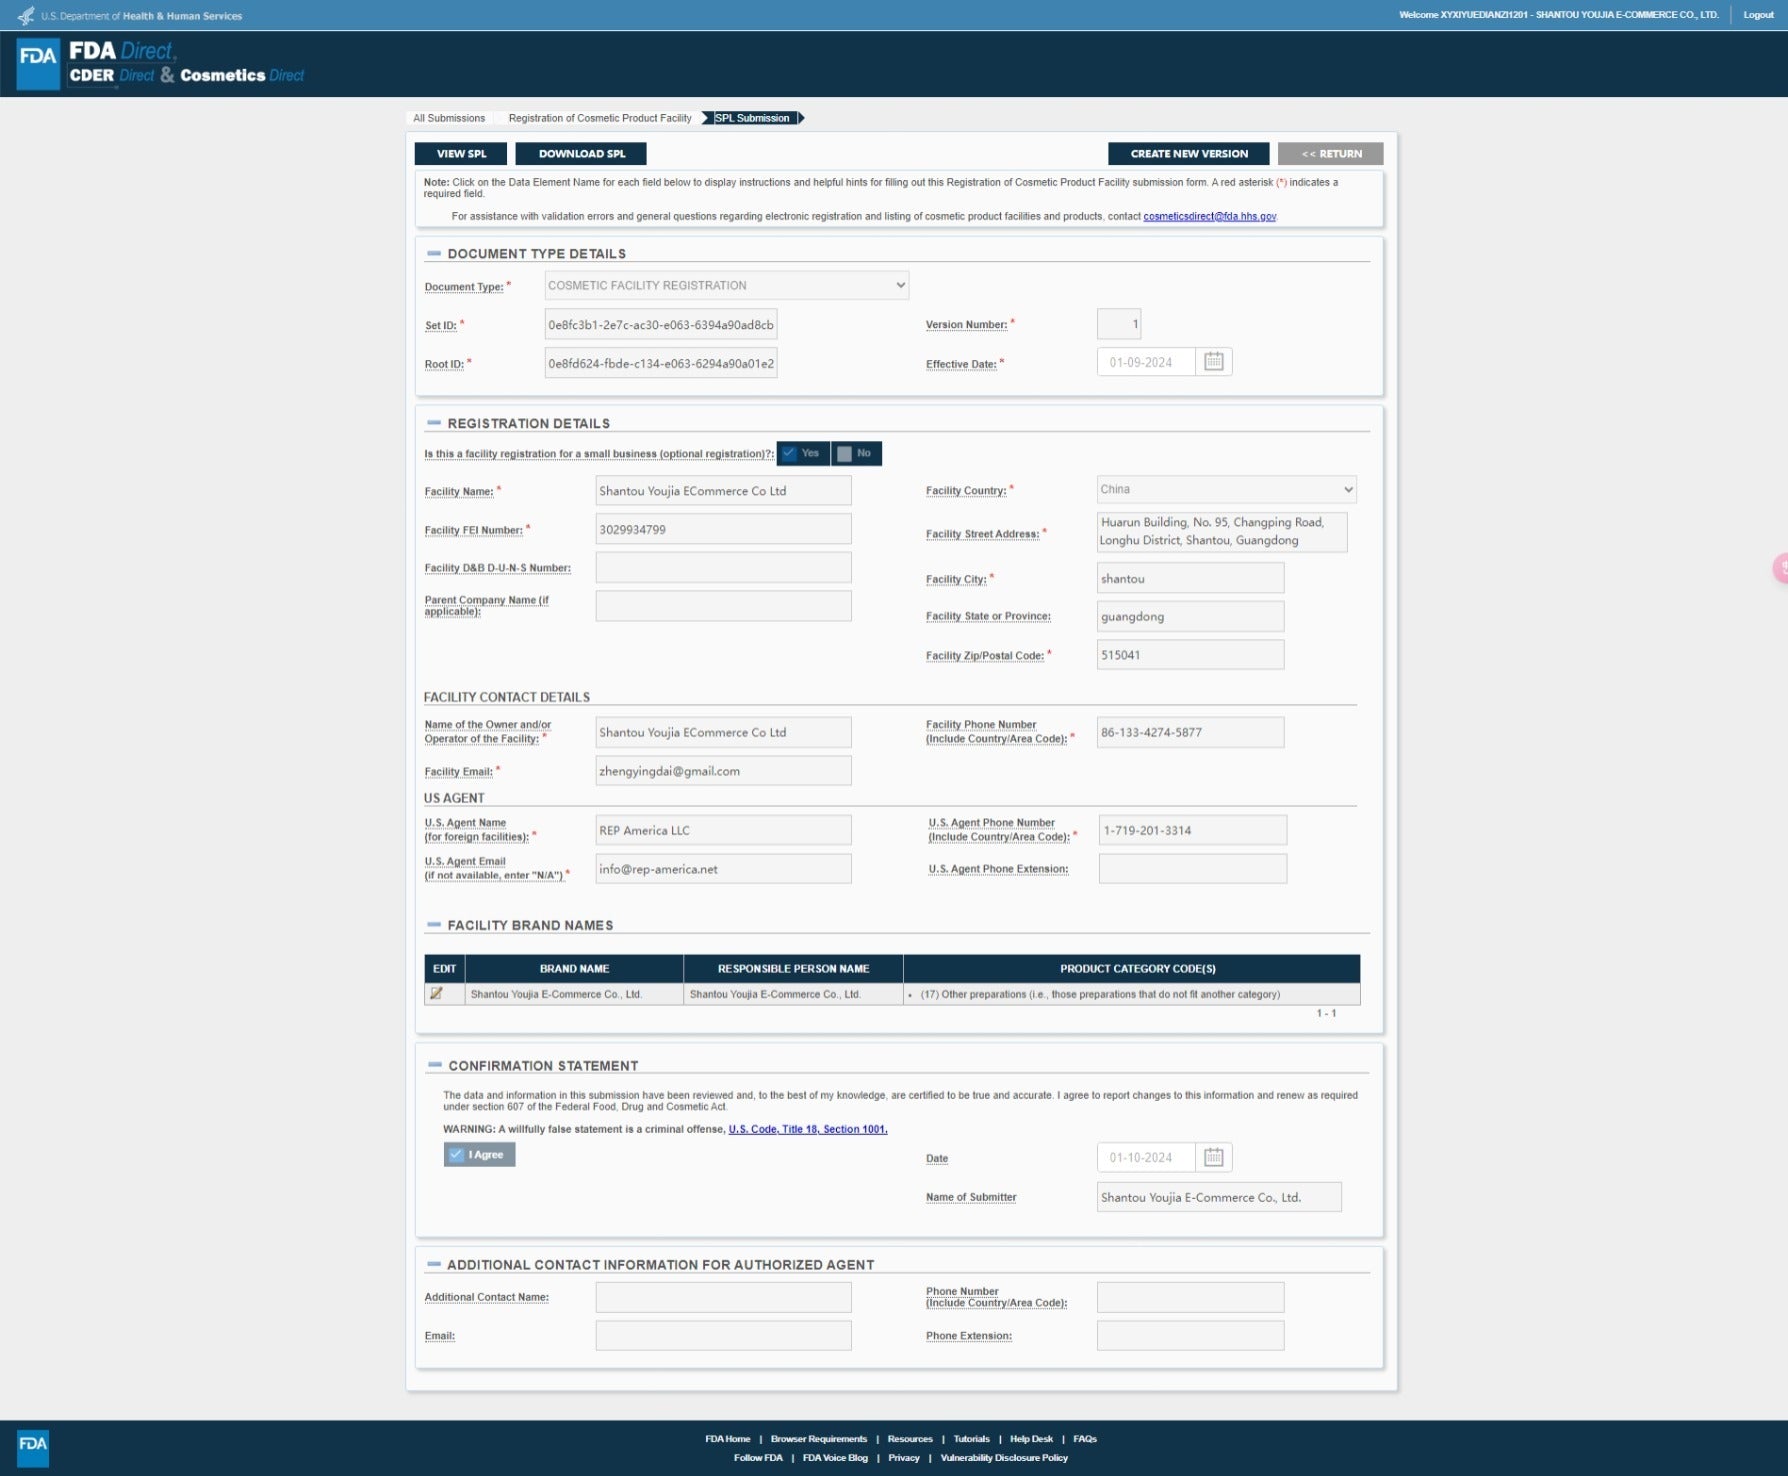Select Yes for small business registration

click(x=802, y=454)
